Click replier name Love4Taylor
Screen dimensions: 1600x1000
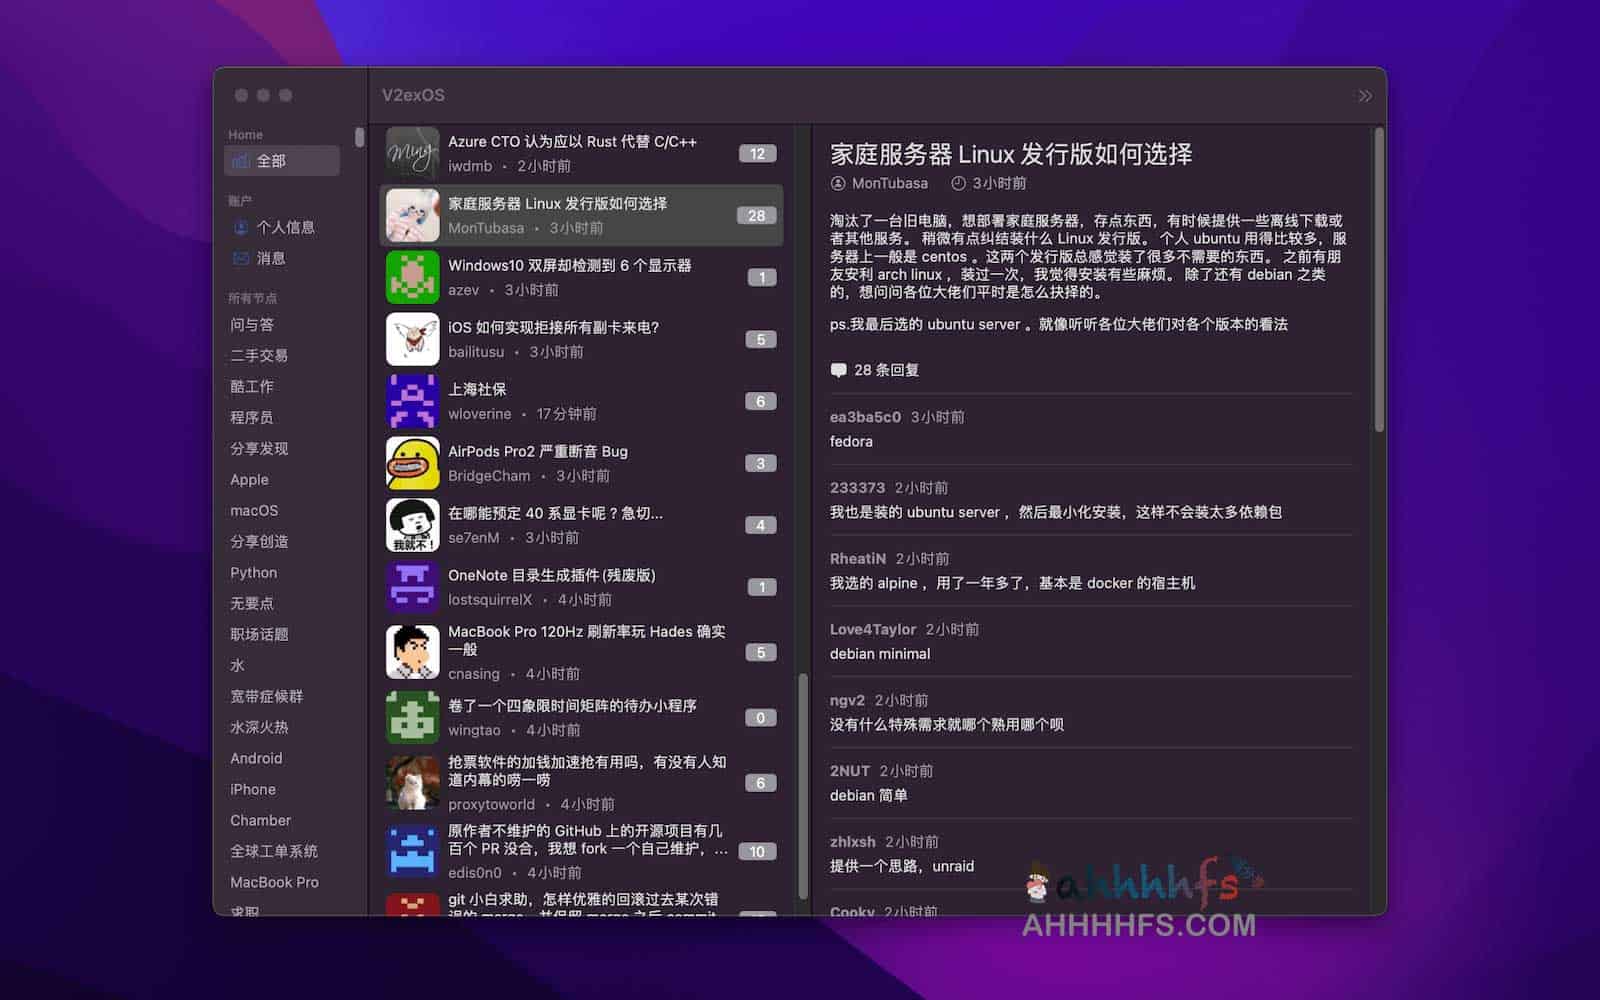873,630
